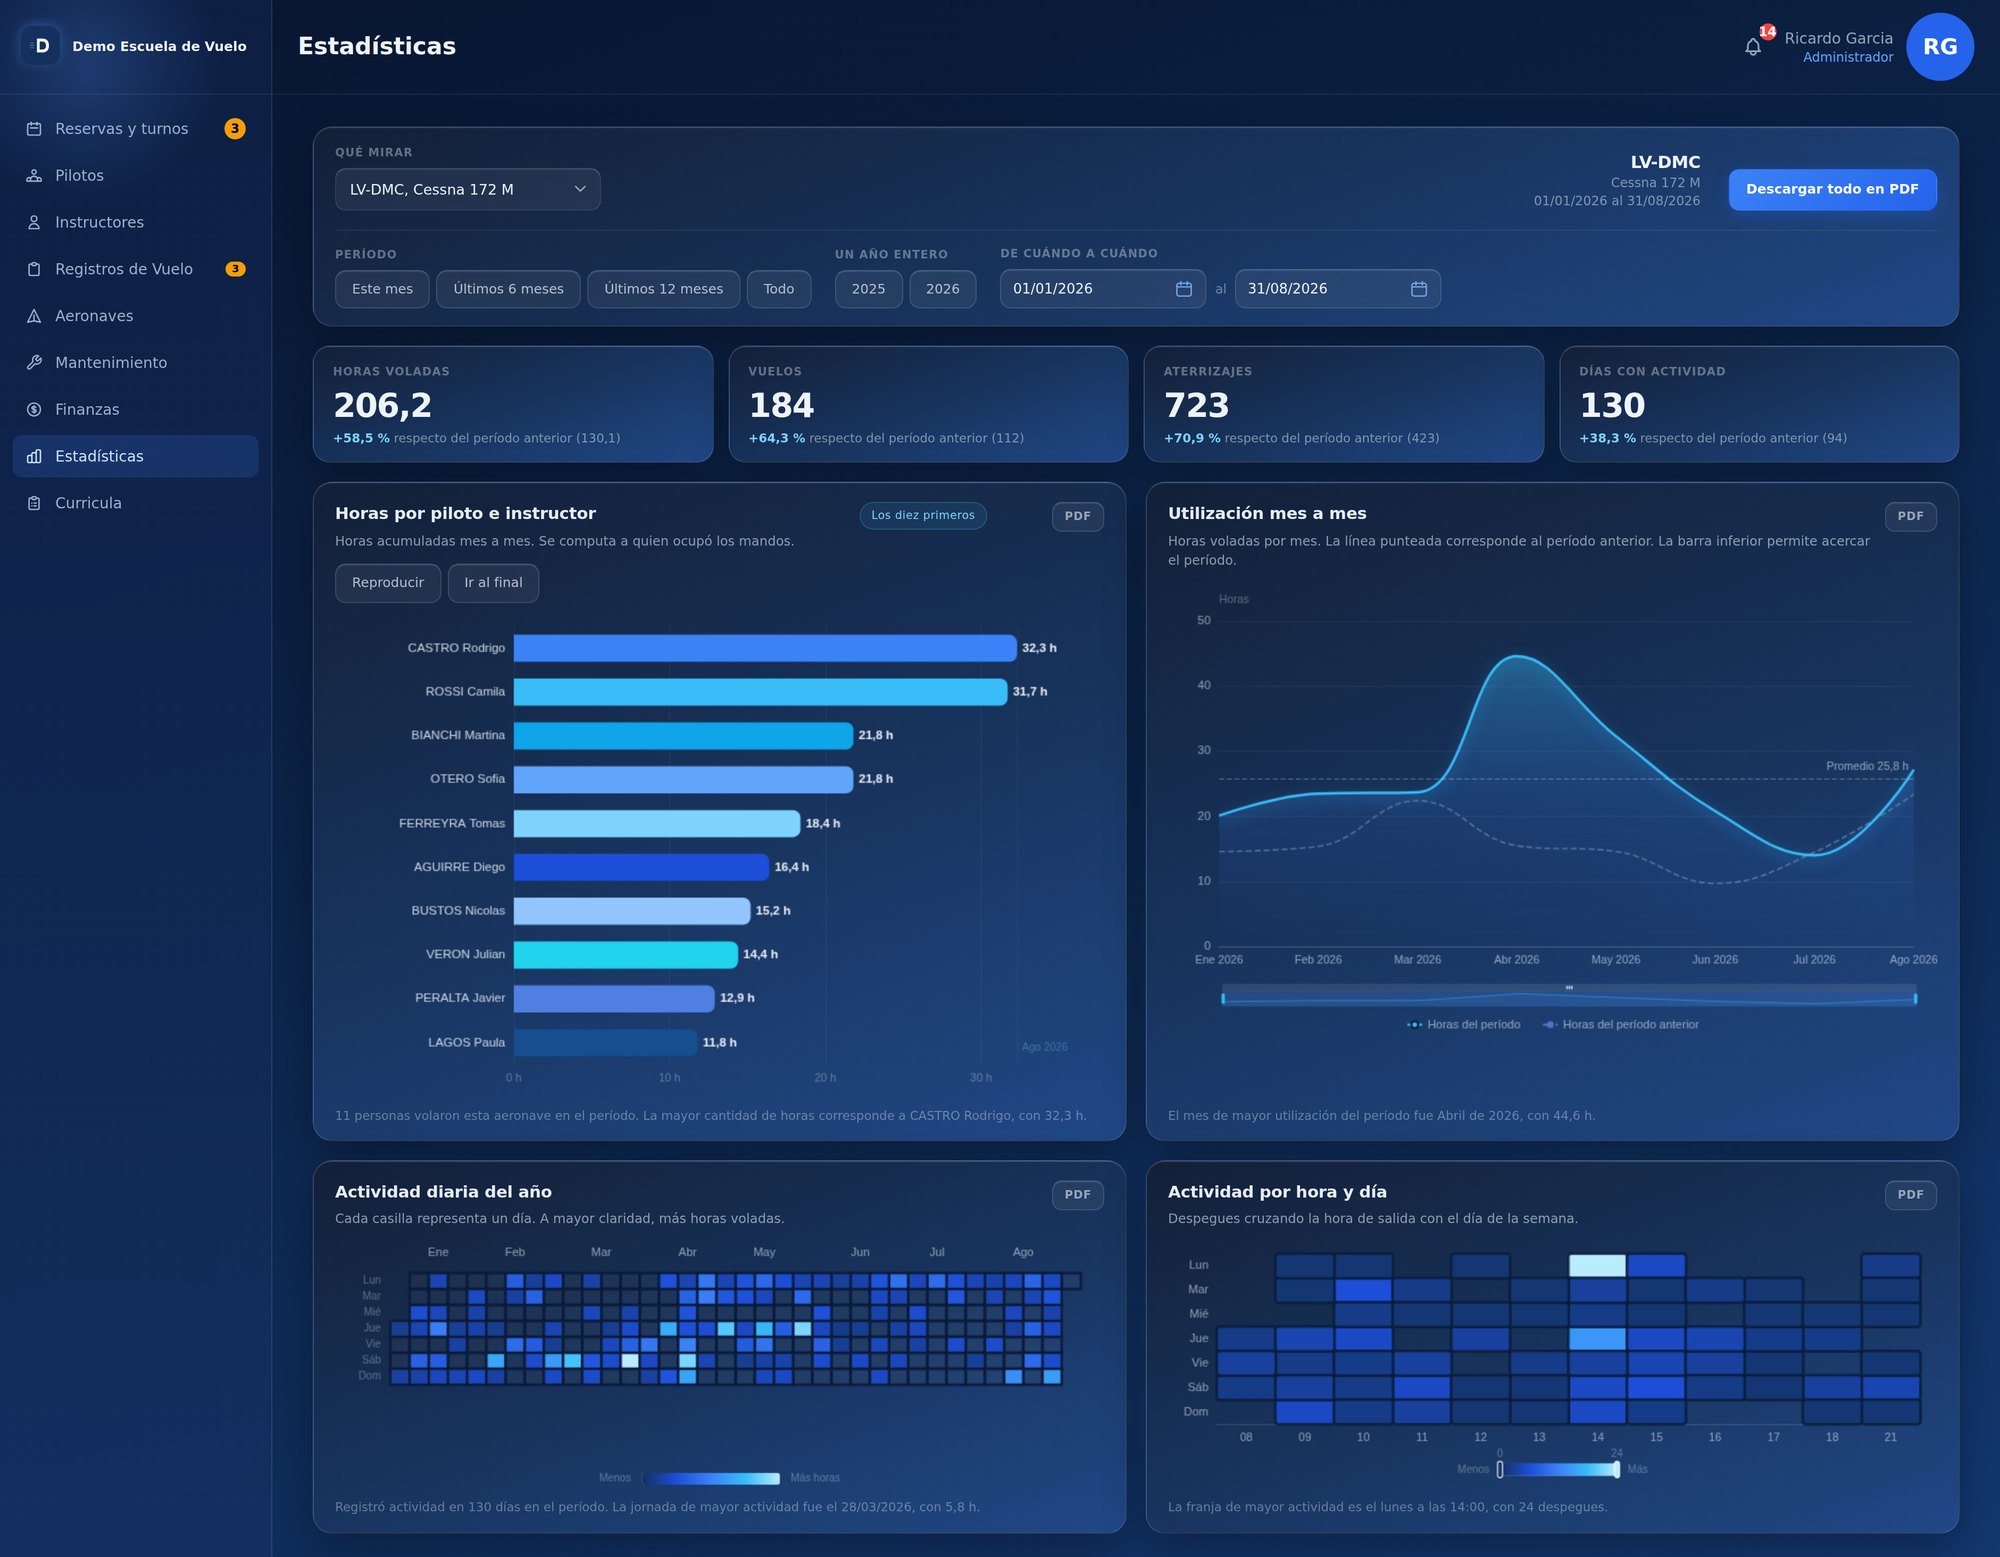2000x1557 pixels.
Task: Click the AGUIRRE Diego bar
Action: (641, 867)
